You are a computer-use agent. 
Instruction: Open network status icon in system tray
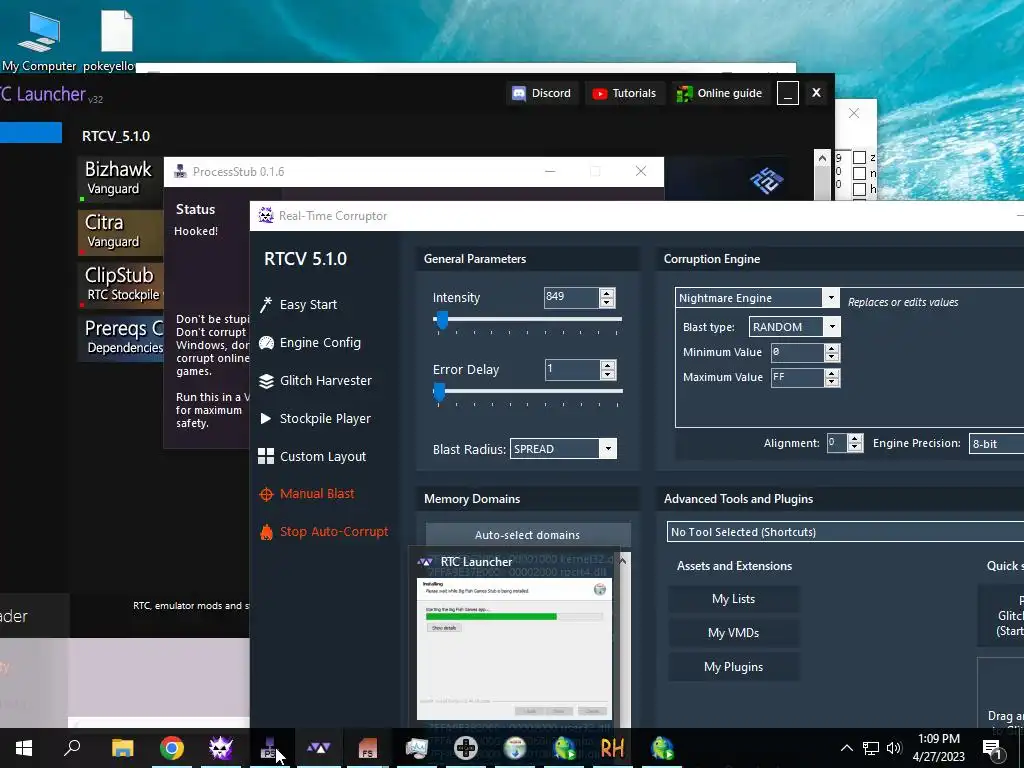(x=871, y=748)
